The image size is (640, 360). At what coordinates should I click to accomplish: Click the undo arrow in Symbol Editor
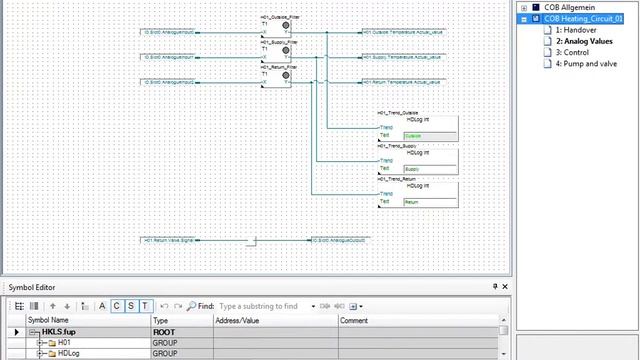tap(164, 306)
